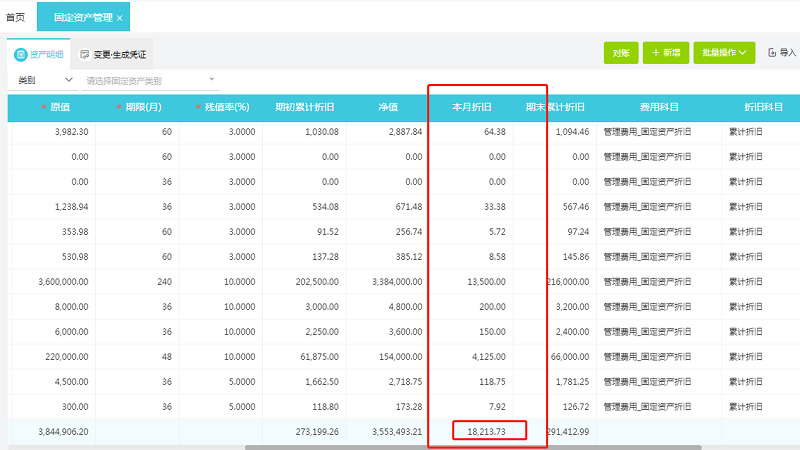Click the 3,553,493.21 total net value
The height and width of the screenshot is (450, 800).
pyautogui.click(x=397, y=432)
